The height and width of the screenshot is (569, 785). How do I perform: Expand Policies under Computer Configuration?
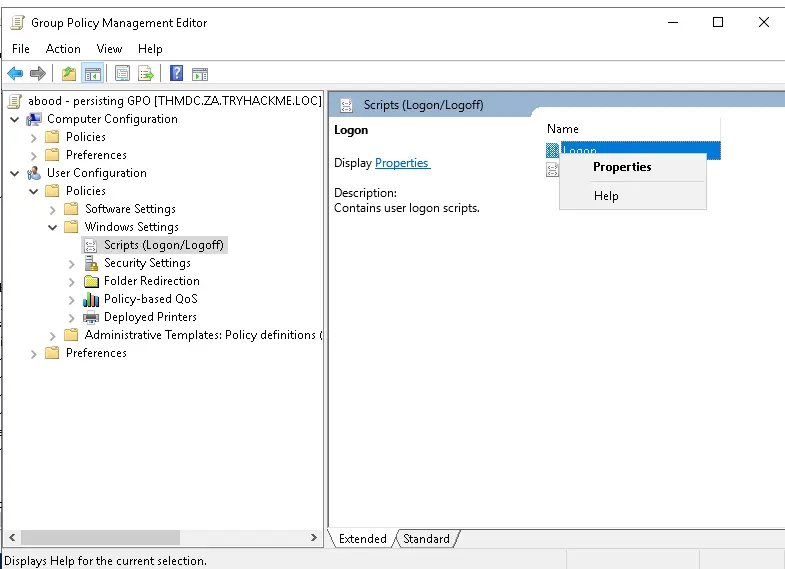pos(34,138)
